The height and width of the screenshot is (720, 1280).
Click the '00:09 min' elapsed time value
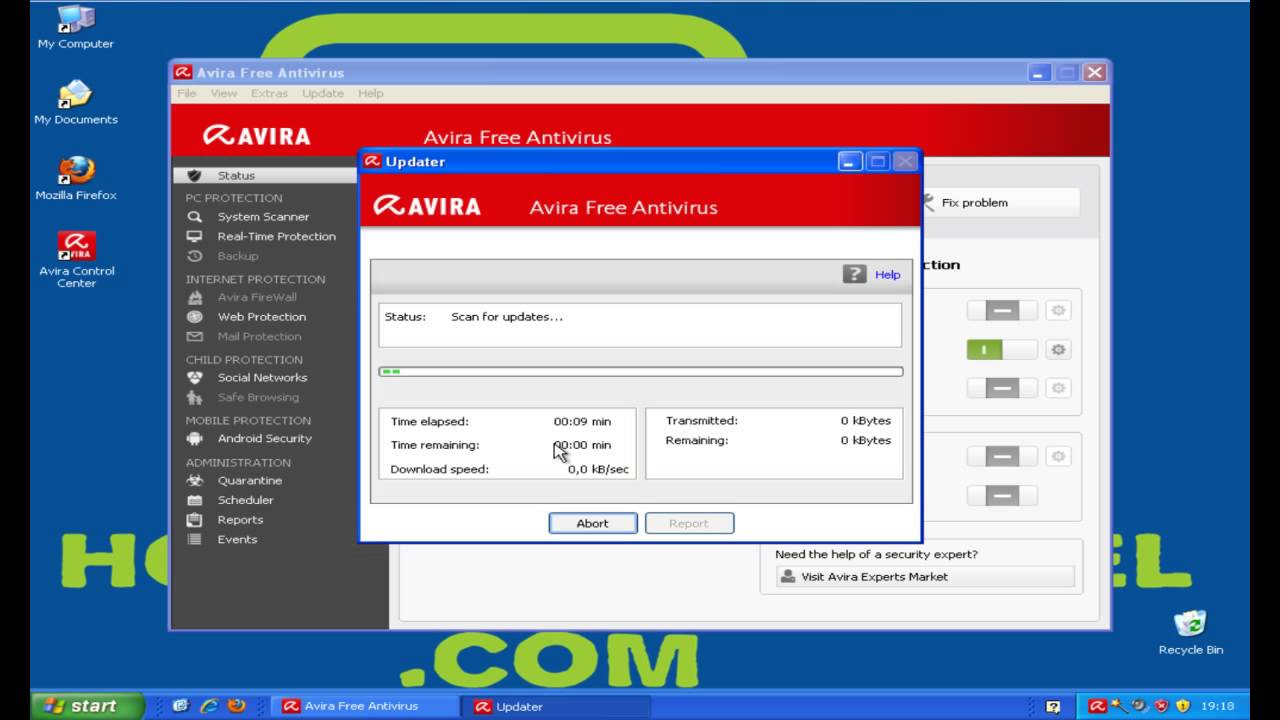tap(582, 421)
